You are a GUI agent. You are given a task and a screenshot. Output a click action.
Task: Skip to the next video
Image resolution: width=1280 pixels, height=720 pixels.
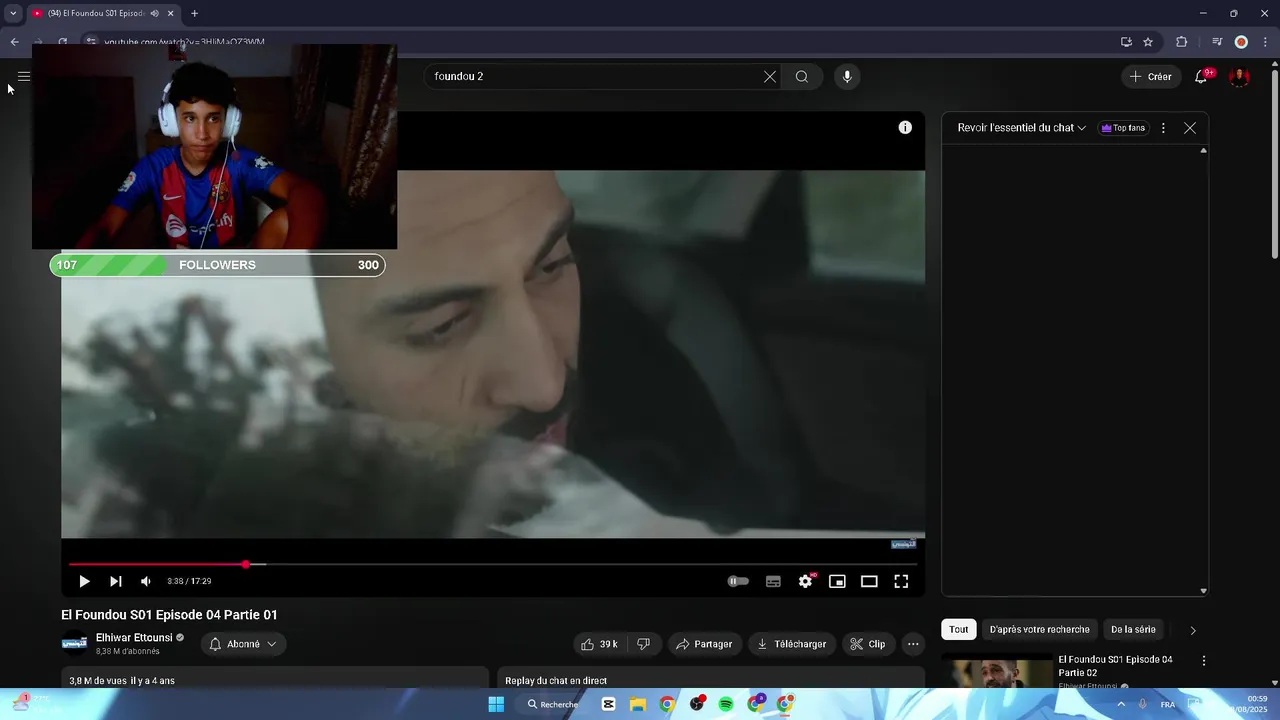(x=116, y=581)
